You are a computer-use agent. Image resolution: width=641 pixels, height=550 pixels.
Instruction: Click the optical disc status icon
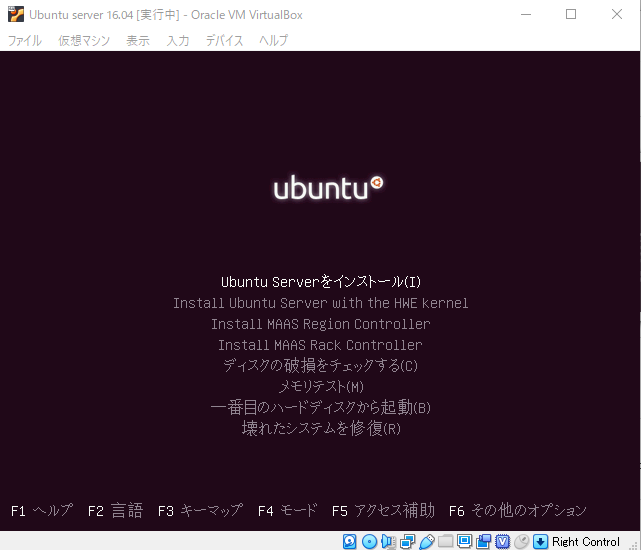370,541
